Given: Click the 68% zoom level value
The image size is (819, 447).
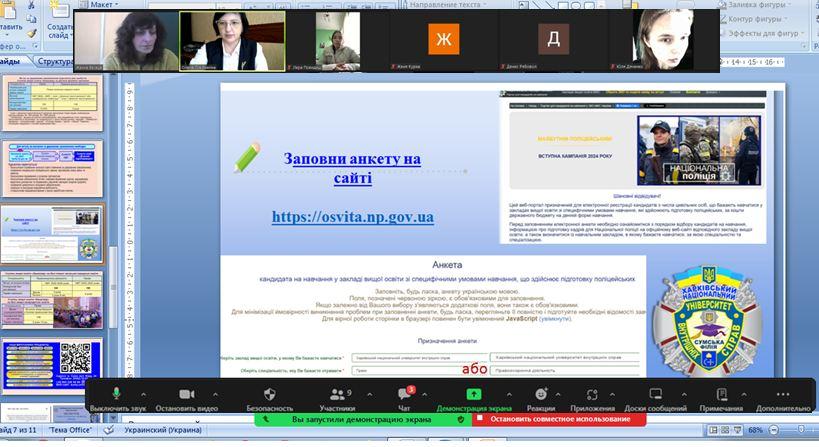Looking at the screenshot, I should [755, 430].
